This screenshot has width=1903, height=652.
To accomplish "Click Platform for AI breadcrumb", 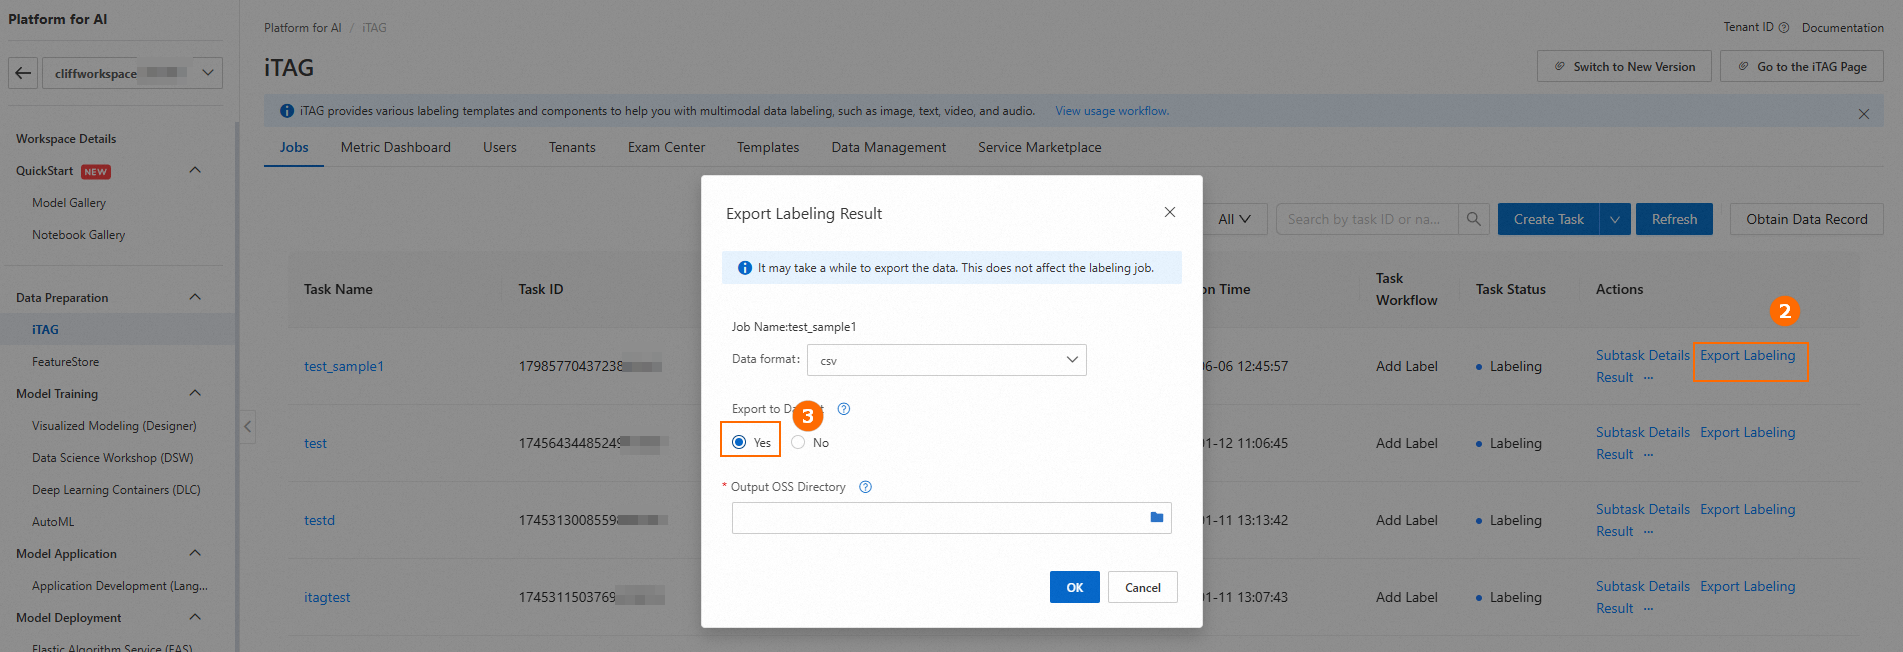I will 302,28.
